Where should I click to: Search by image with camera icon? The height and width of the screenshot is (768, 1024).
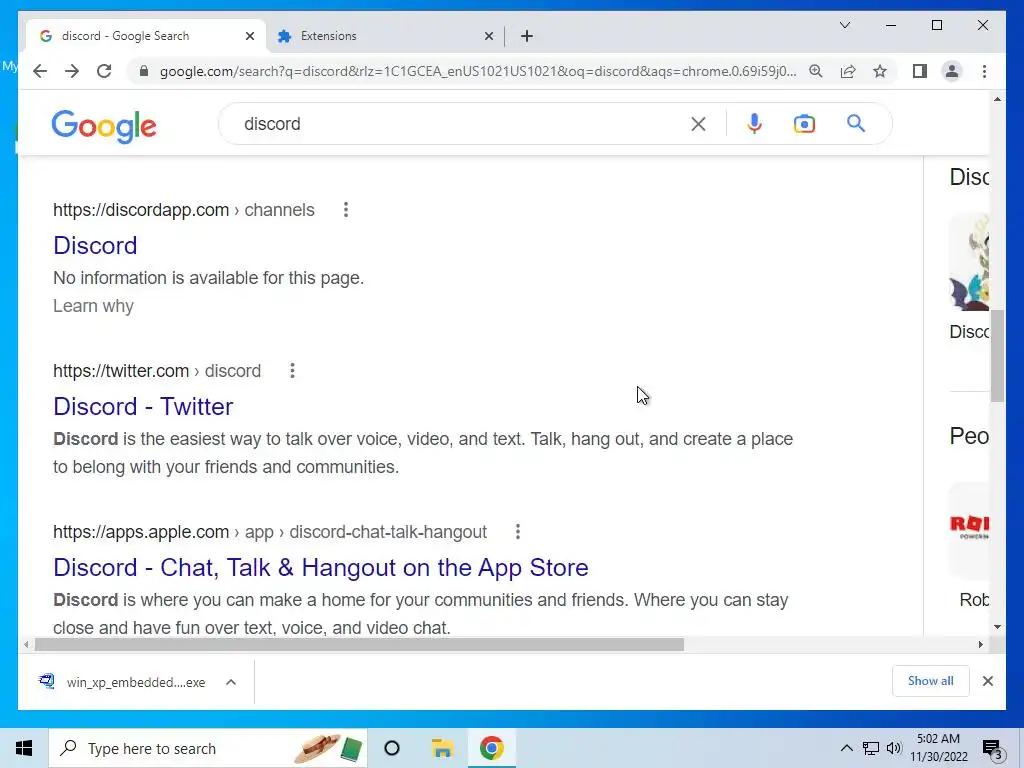(804, 123)
